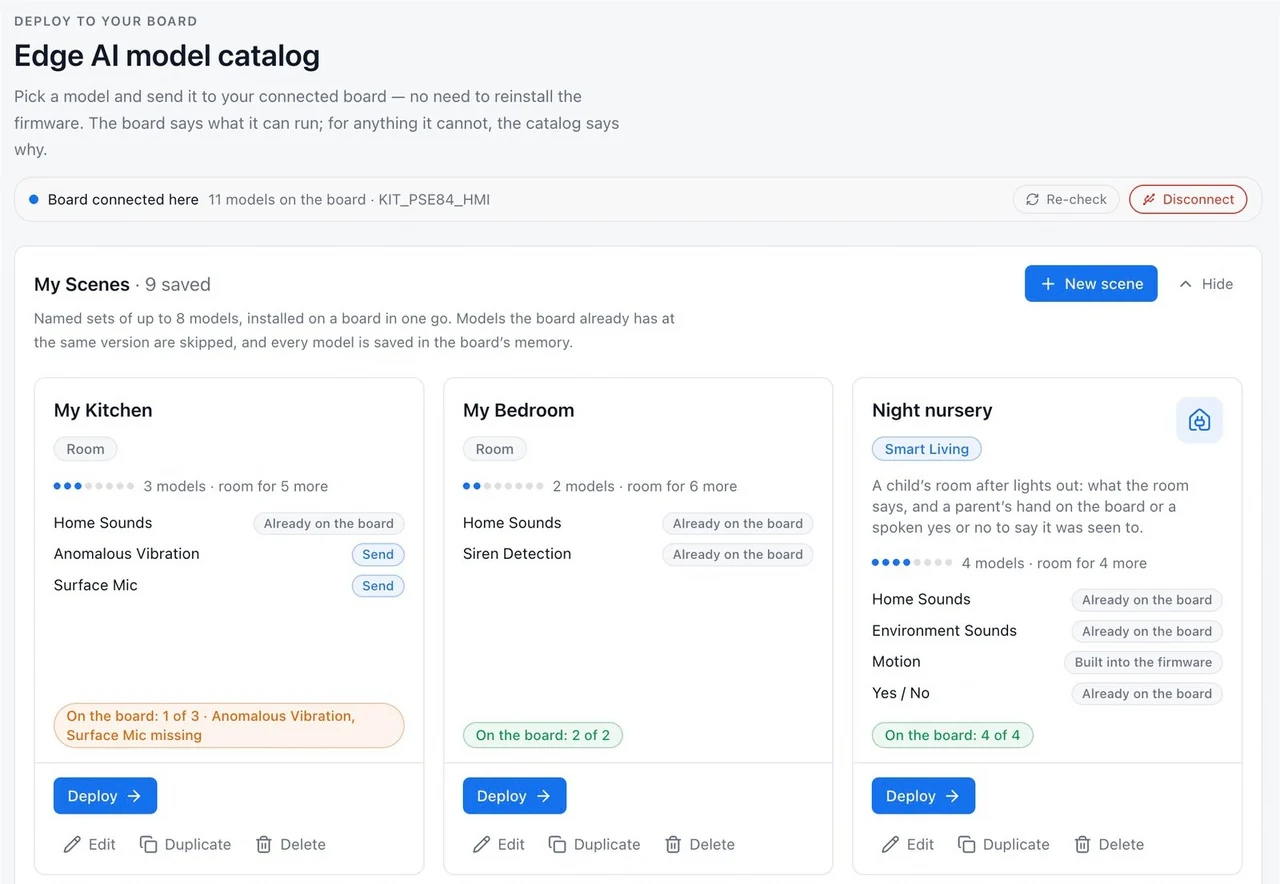Image resolution: width=1280 pixels, height=884 pixels.
Task: Deploy the My Kitchen scene
Action: [105, 796]
